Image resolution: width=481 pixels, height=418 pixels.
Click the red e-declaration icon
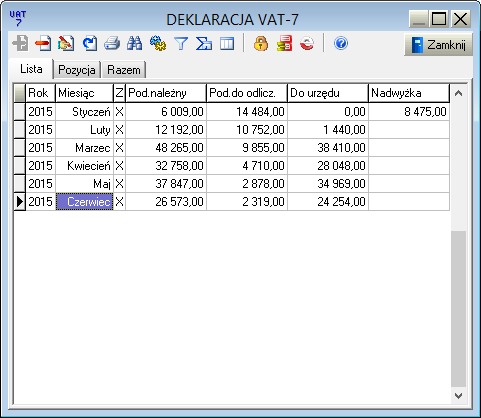(x=307, y=44)
